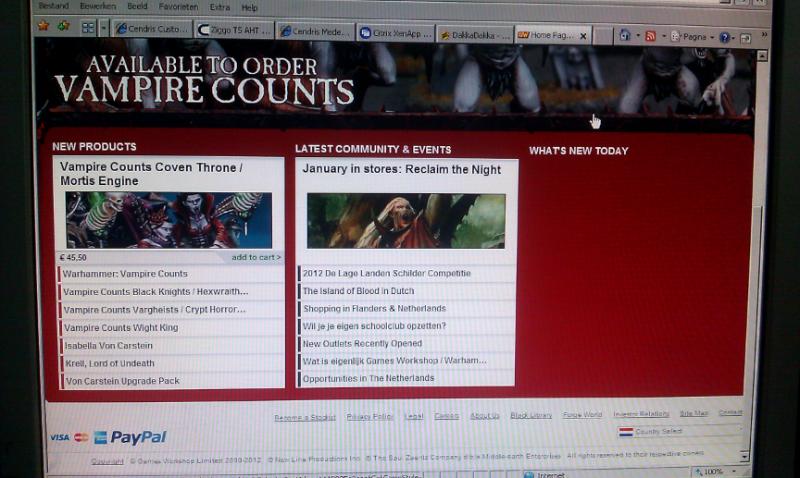Open the 100% zoom level dropdown

(x=734, y=471)
